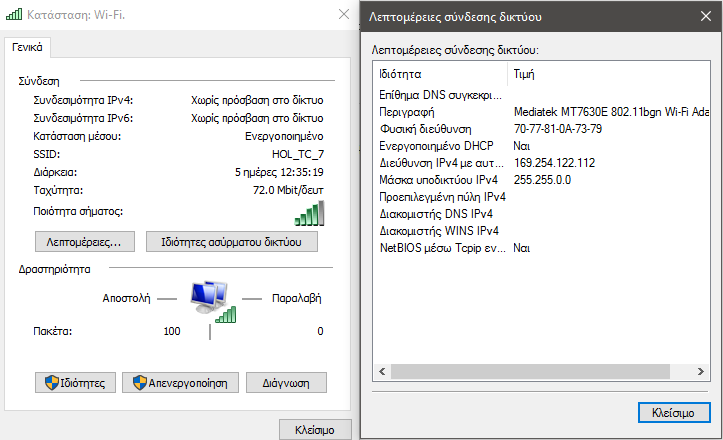Click the Ποιότητα σήματος: label
Image resolution: width=723 pixels, height=440 pixels.
(78, 211)
